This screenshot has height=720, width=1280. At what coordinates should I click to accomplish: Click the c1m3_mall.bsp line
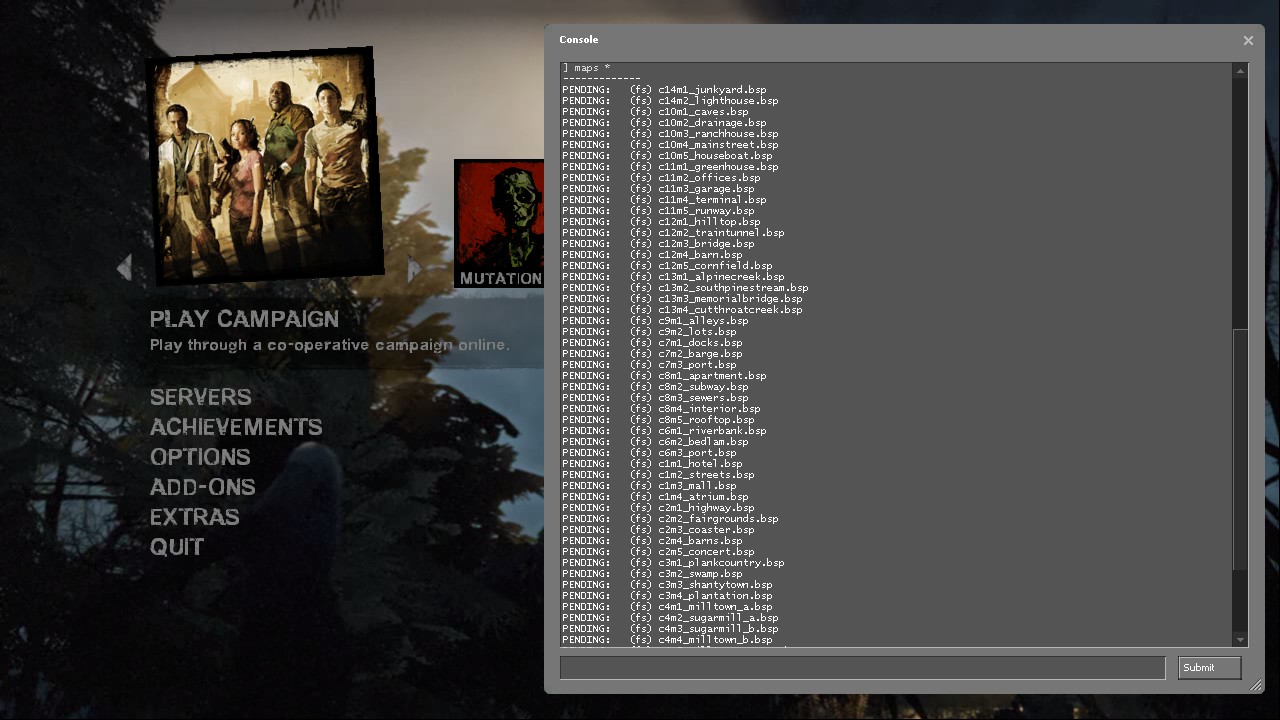click(x=649, y=486)
